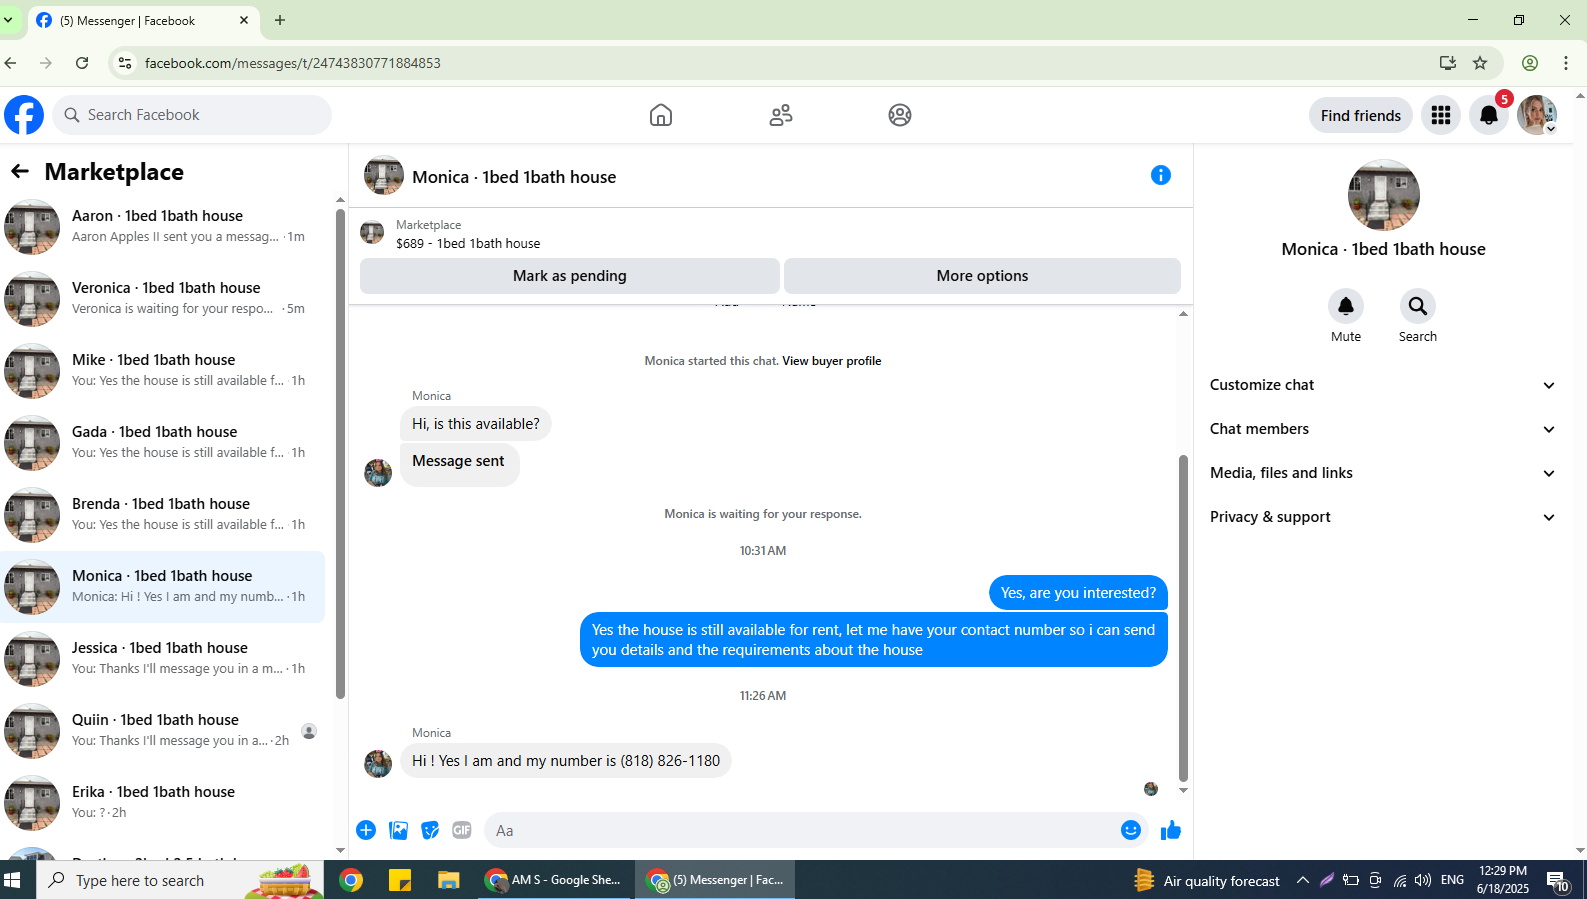The image size is (1587, 899).
Task: Open the account profile picture menu
Action: click(1537, 115)
